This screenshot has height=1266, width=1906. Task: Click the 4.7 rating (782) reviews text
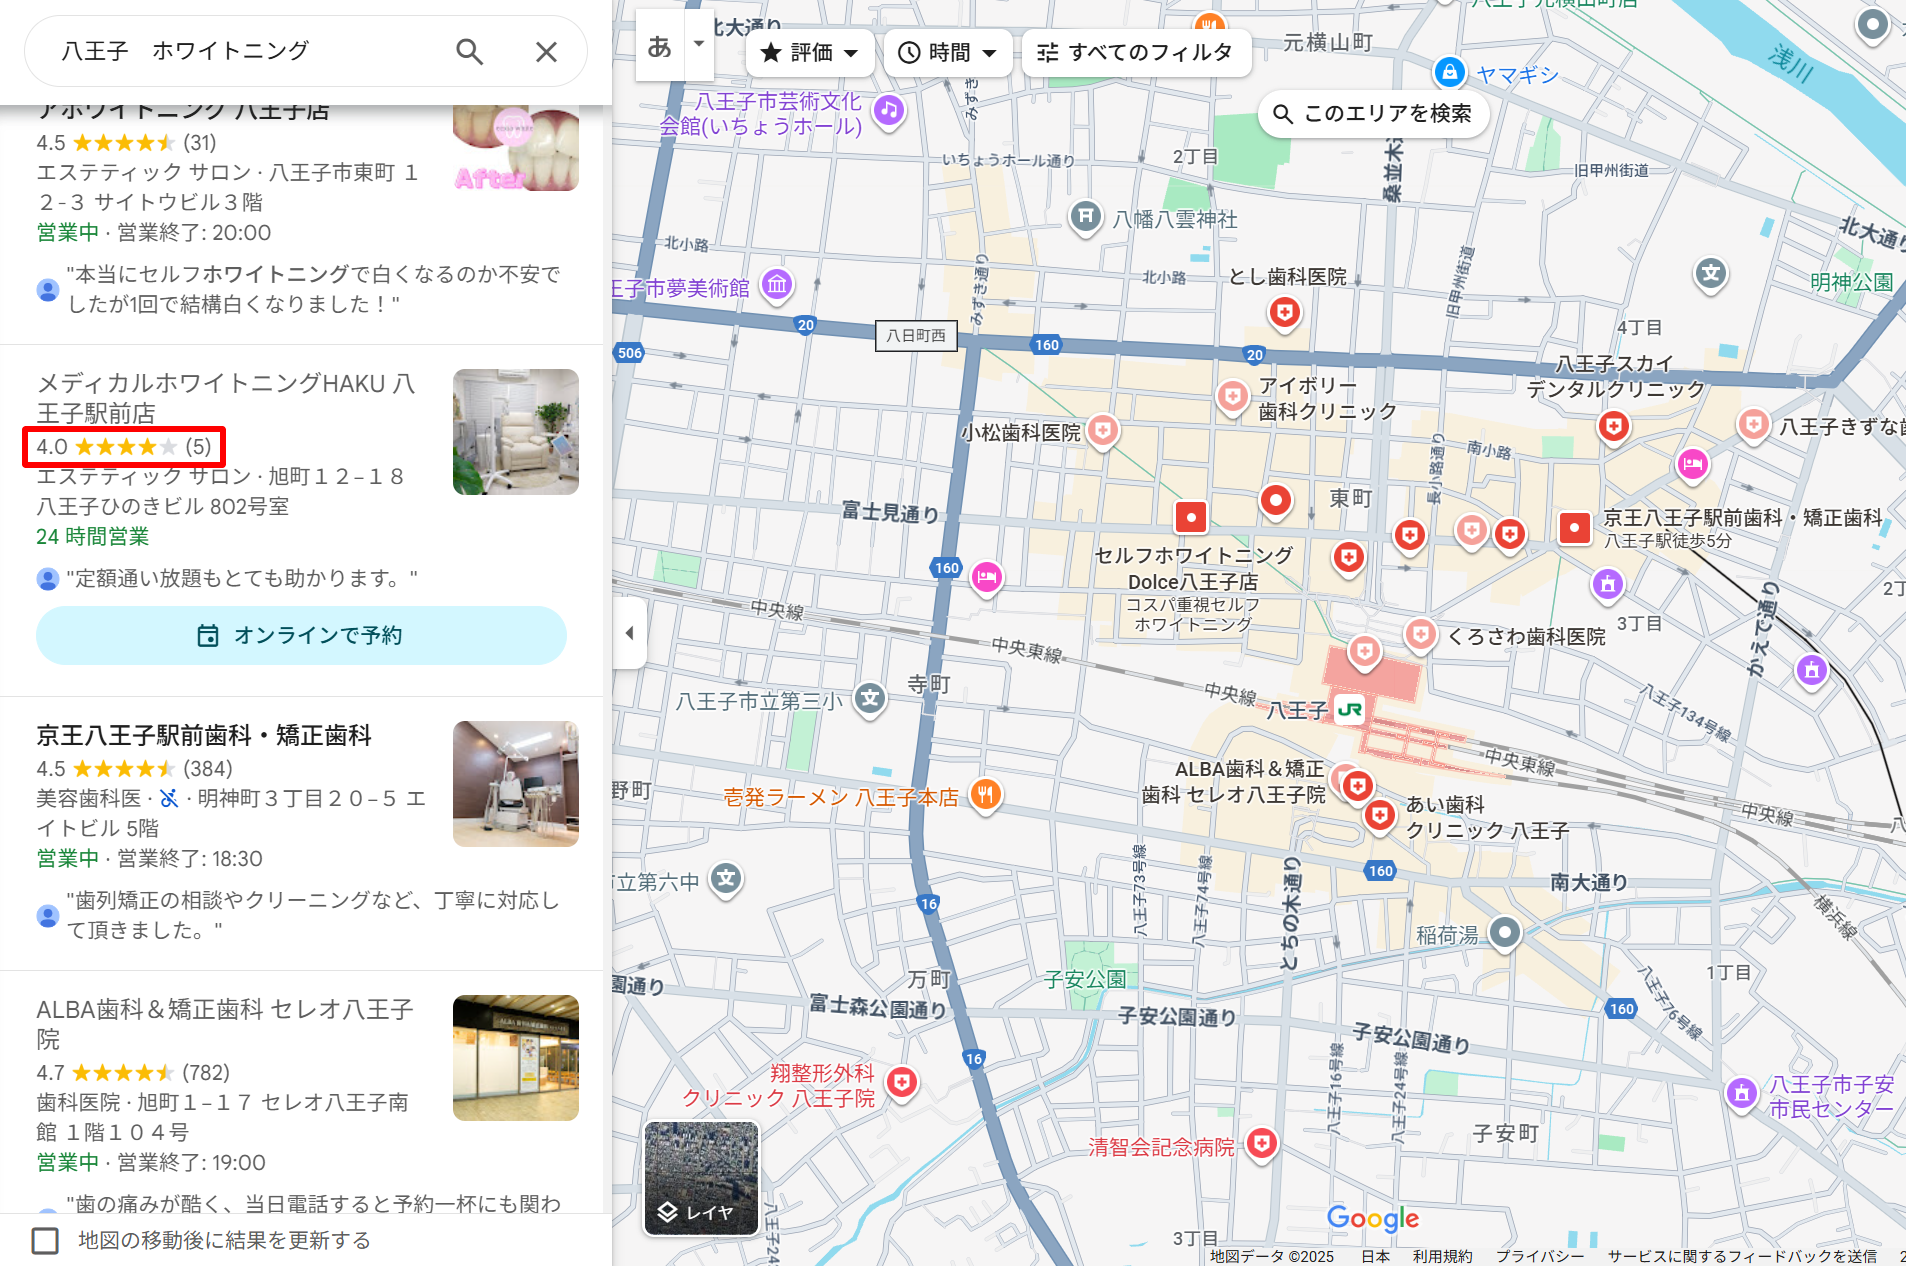(133, 1073)
